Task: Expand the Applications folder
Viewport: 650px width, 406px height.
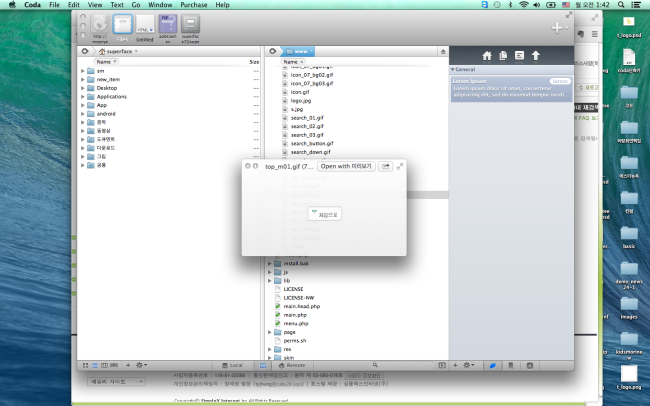Action: (x=83, y=96)
